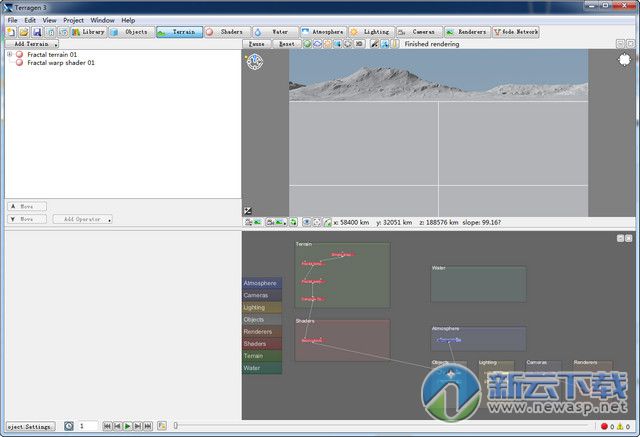This screenshot has height=437, width=640.
Task: Click the paint brush icon in preview toolbar
Action: (x=374, y=44)
